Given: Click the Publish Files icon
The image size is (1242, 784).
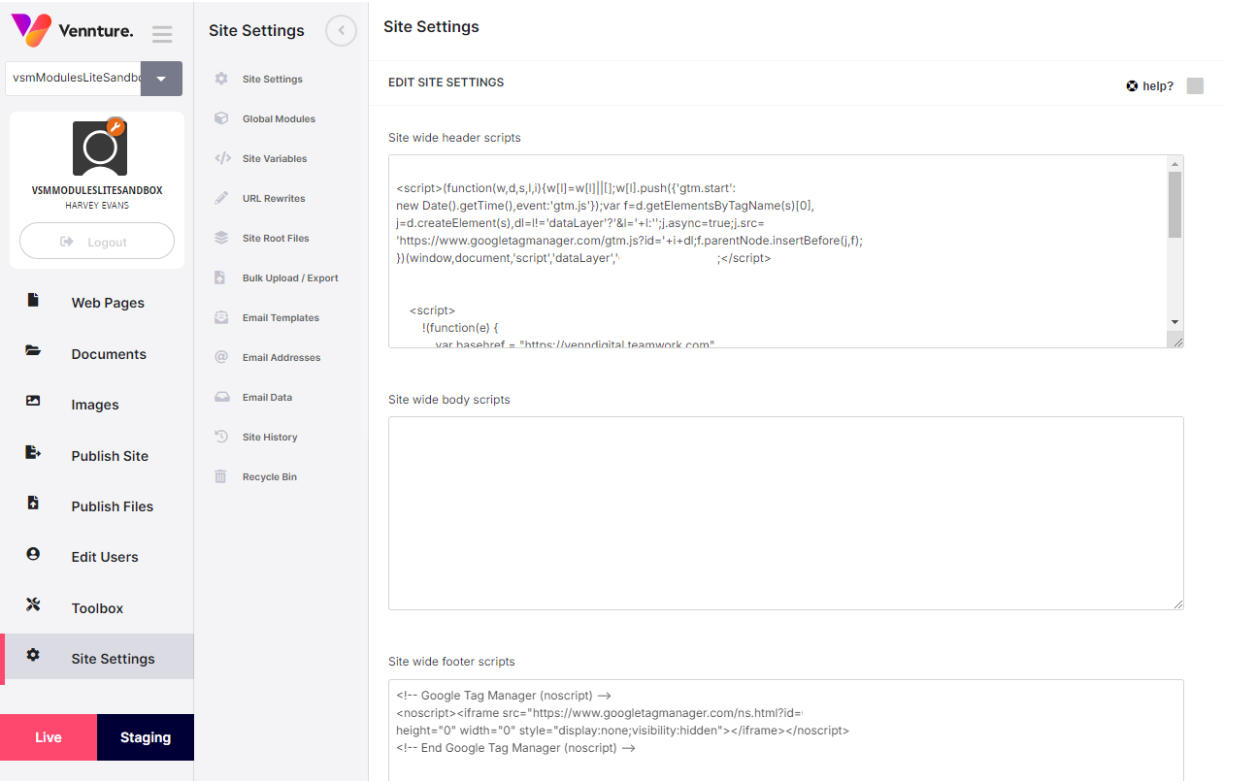Looking at the screenshot, I should tap(33, 503).
